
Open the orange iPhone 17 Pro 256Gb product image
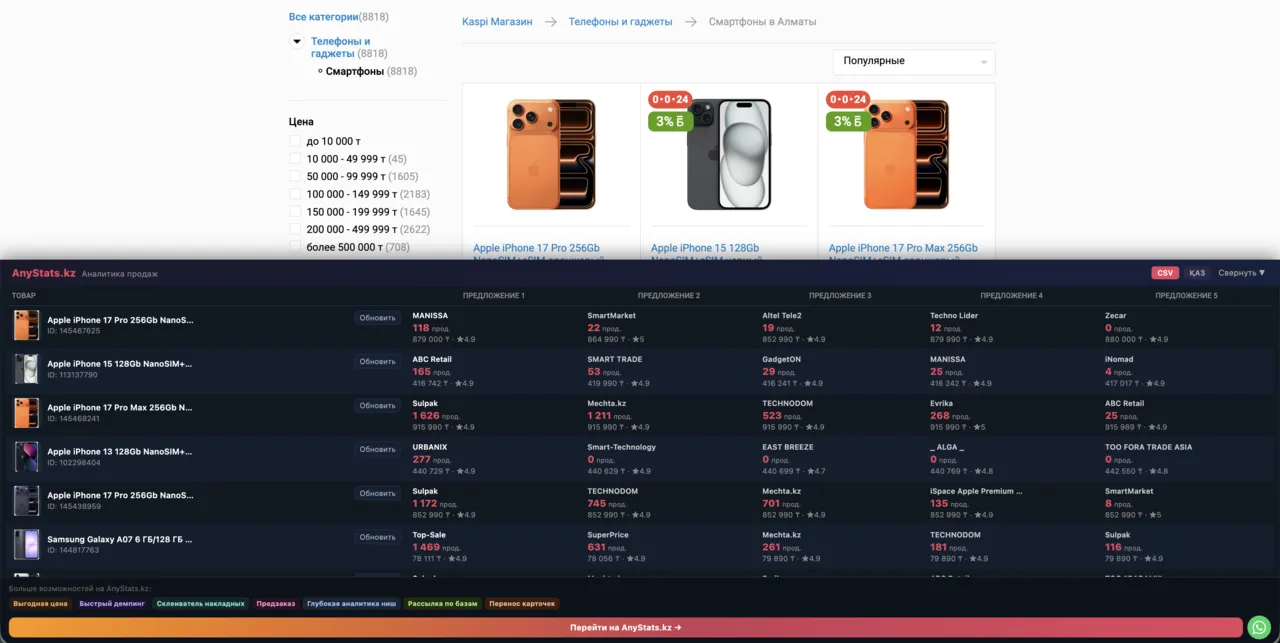click(x=551, y=154)
